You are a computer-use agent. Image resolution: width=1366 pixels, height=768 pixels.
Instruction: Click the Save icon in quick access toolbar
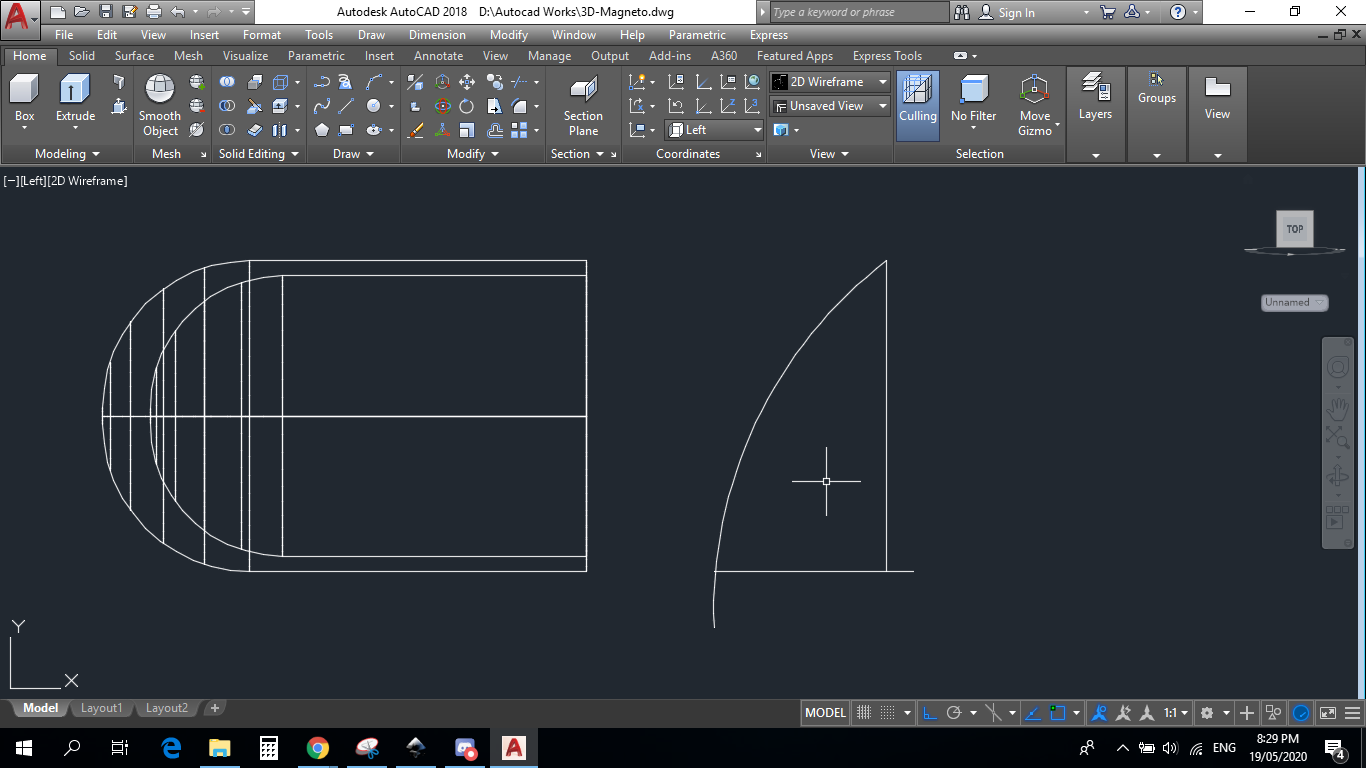click(105, 12)
